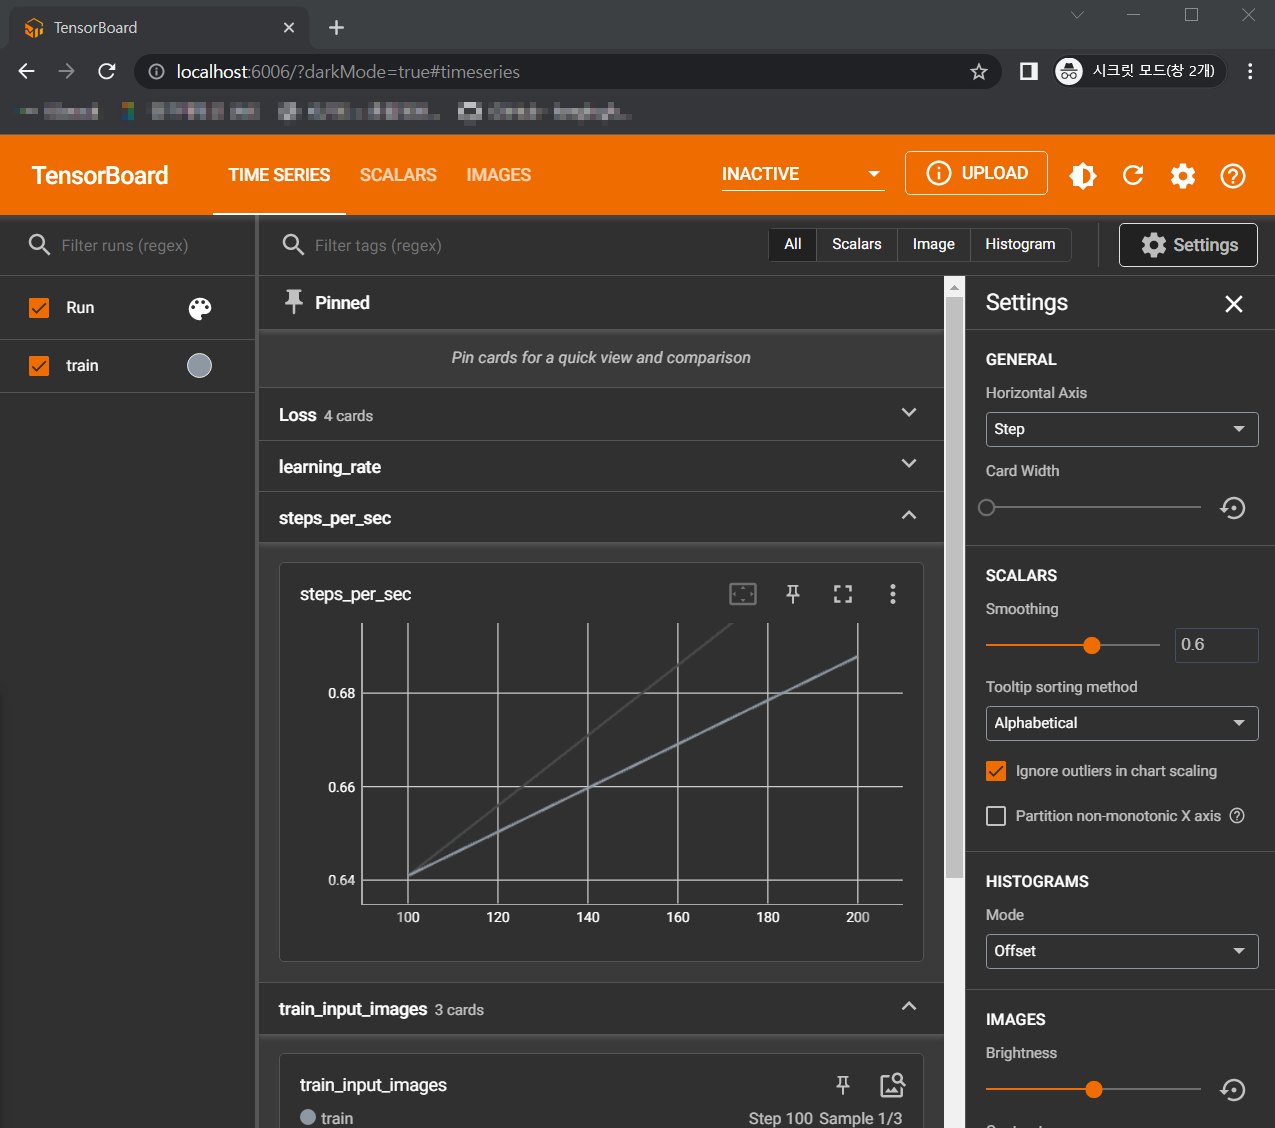This screenshot has height=1128, width=1275.
Task: Click the Pinned section header
Action: click(601, 303)
